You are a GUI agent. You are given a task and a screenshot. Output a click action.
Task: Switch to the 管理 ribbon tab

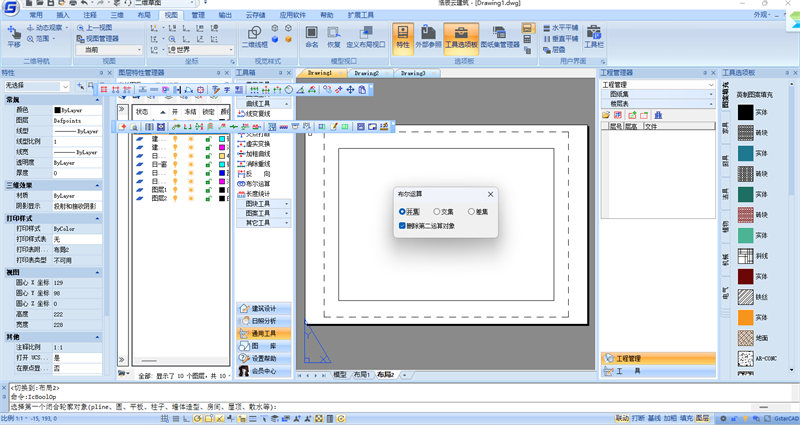198,15
